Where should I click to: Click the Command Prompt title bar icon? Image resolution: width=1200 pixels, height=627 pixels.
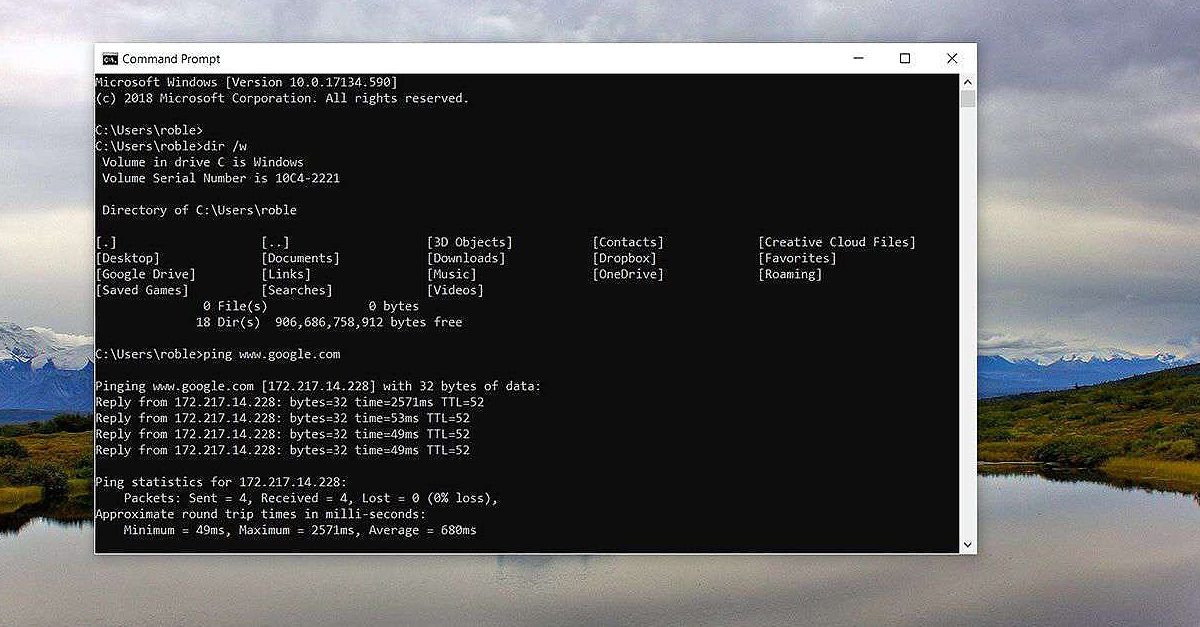(x=110, y=59)
